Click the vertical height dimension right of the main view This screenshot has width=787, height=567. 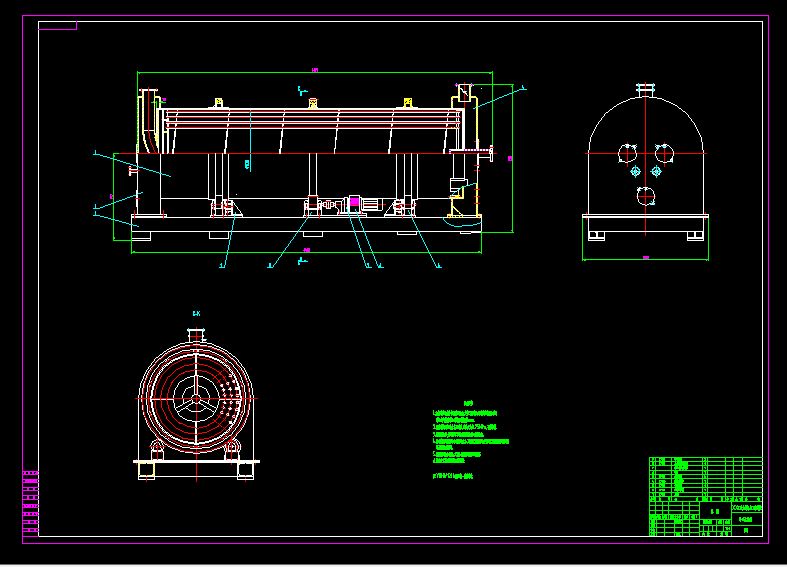(x=510, y=158)
